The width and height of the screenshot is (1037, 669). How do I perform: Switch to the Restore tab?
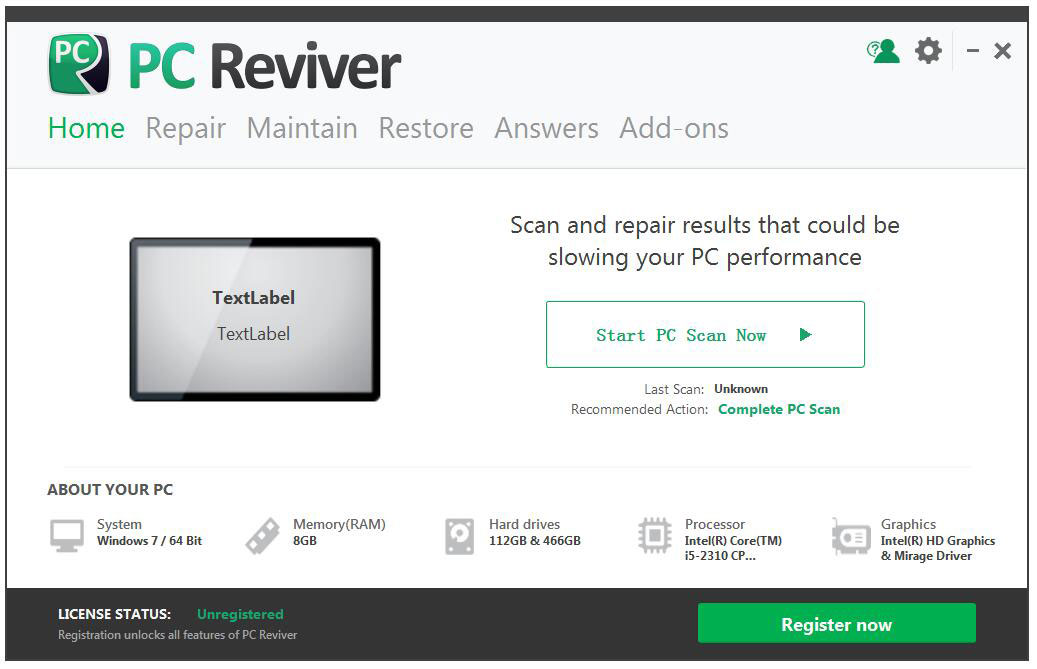[426, 128]
